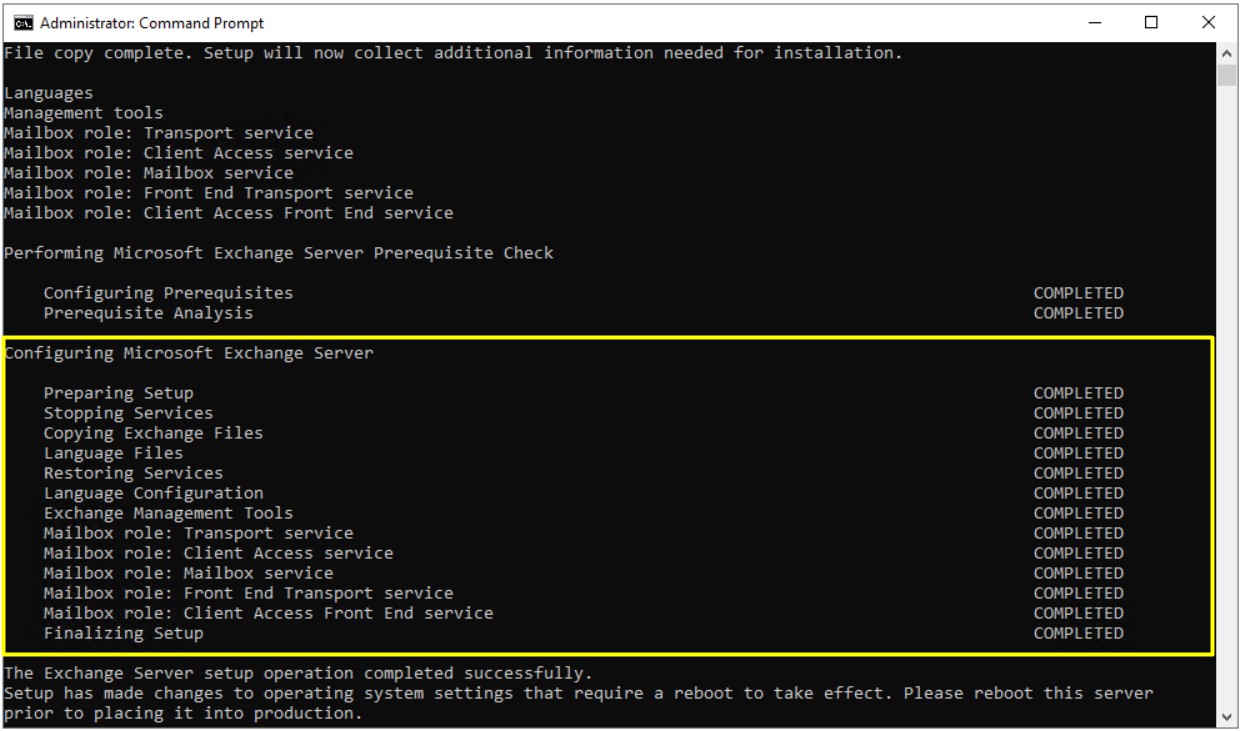Click the 'Language Configuration' text
The width and height of the screenshot is (1241, 731).
point(154,493)
